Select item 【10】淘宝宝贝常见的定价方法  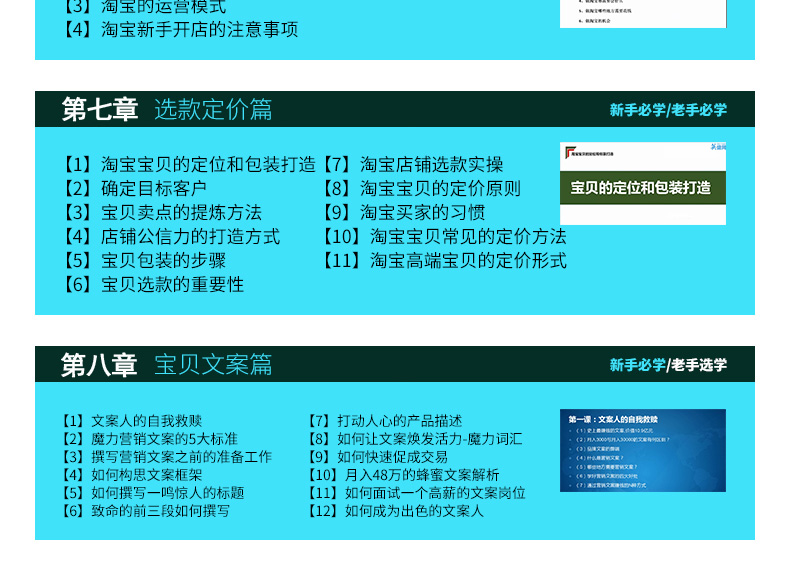pos(444,236)
